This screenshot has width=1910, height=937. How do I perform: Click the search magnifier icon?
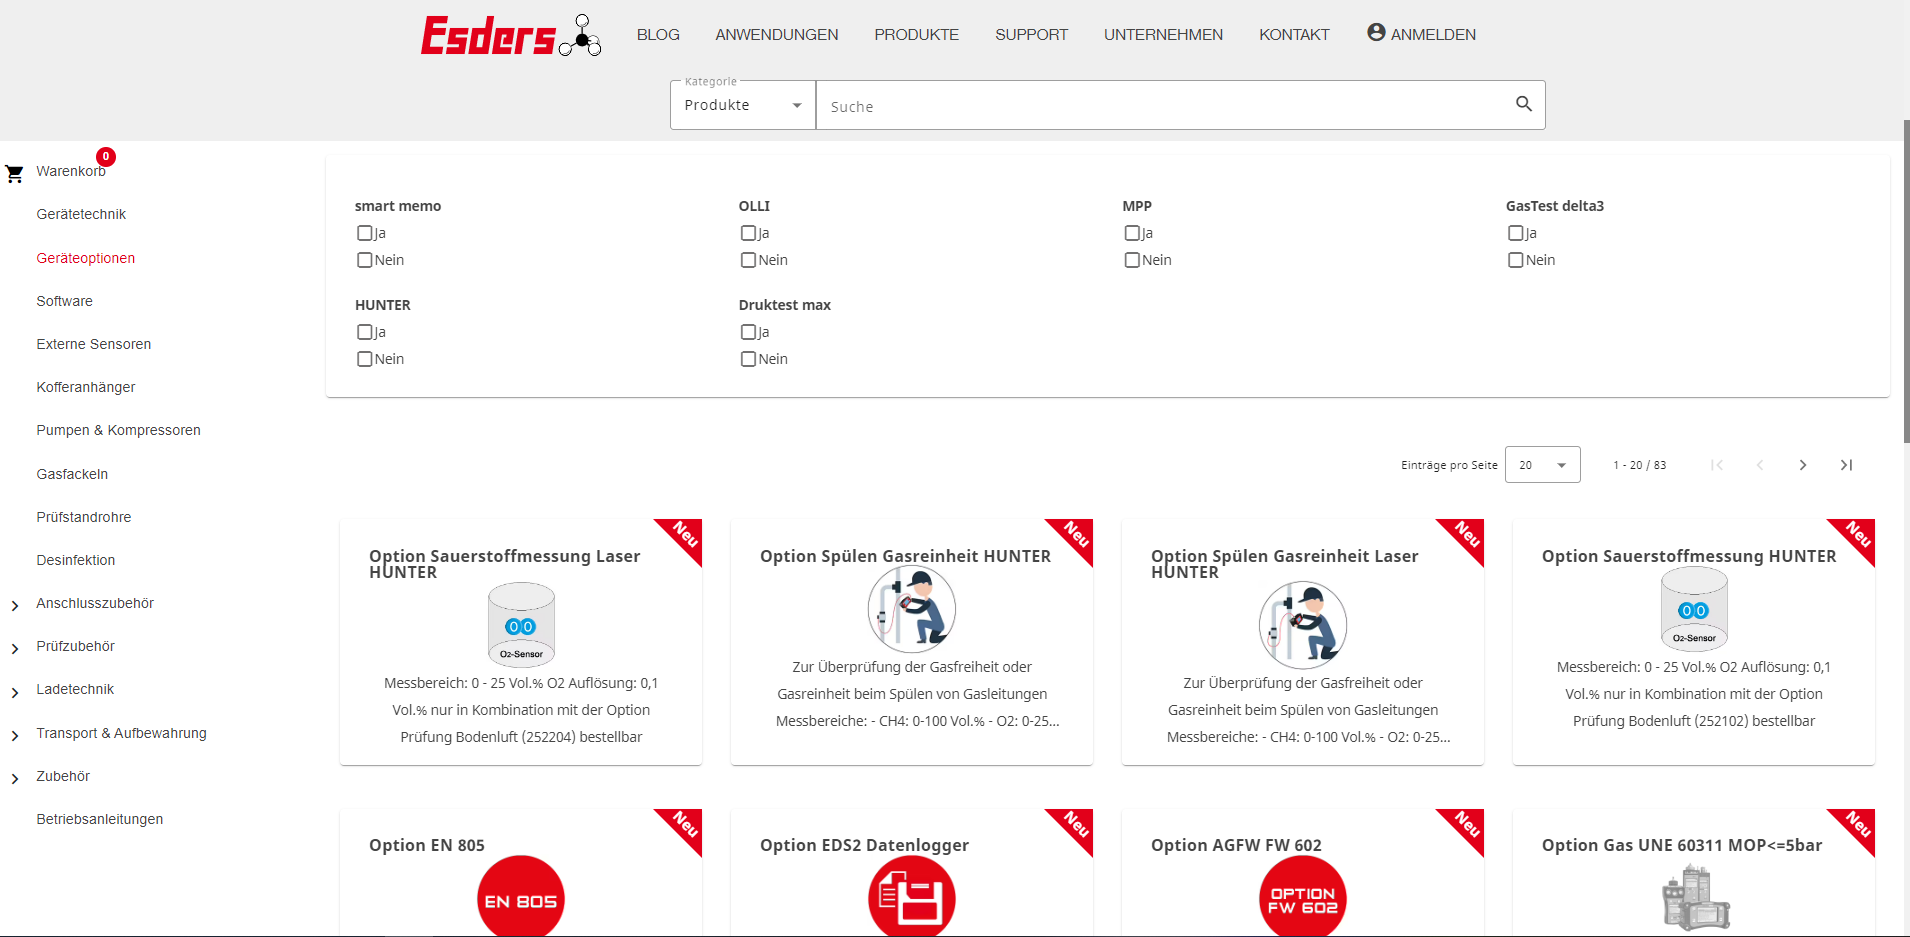click(1523, 103)
